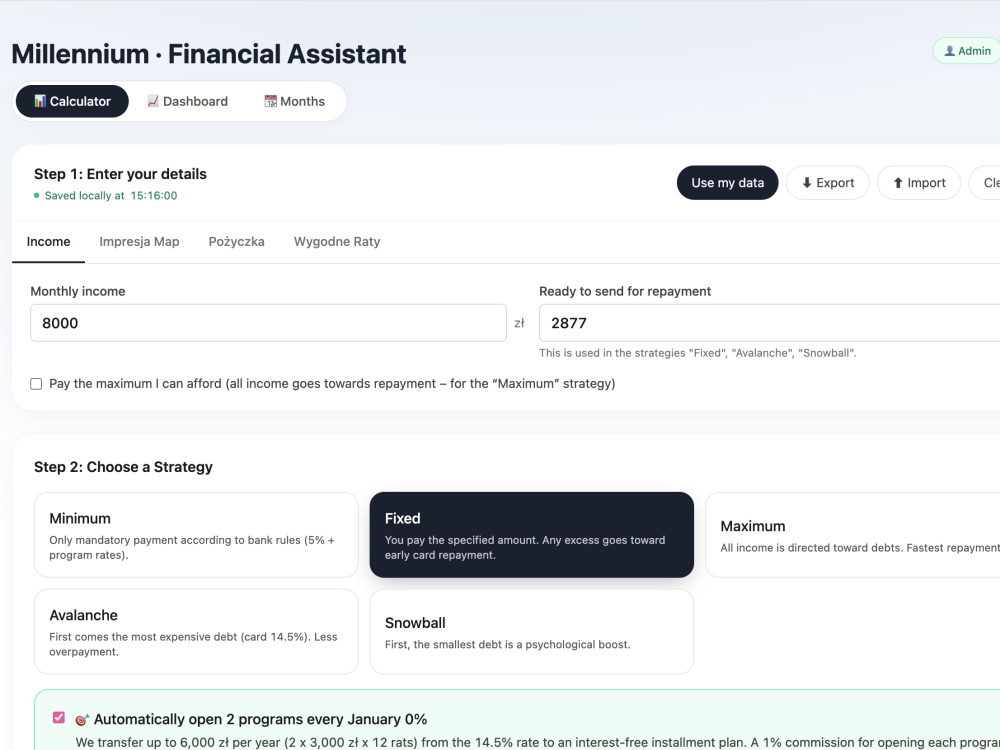Click the Dashboard line chart icon

coord(153,101)
